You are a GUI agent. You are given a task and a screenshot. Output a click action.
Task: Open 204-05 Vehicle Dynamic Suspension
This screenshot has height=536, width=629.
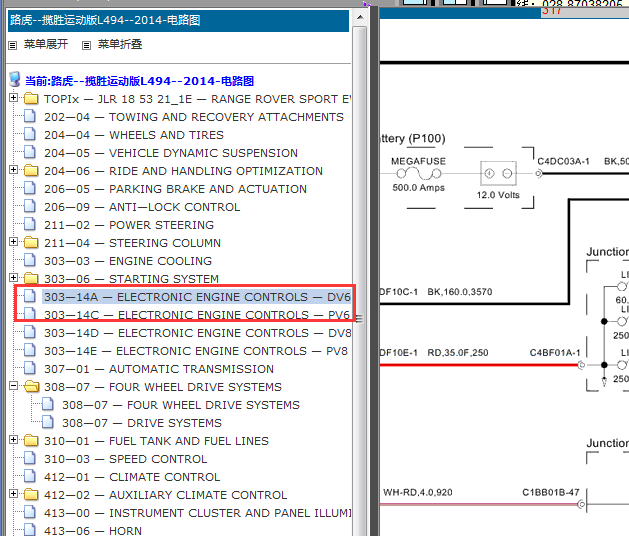[171, 153]
